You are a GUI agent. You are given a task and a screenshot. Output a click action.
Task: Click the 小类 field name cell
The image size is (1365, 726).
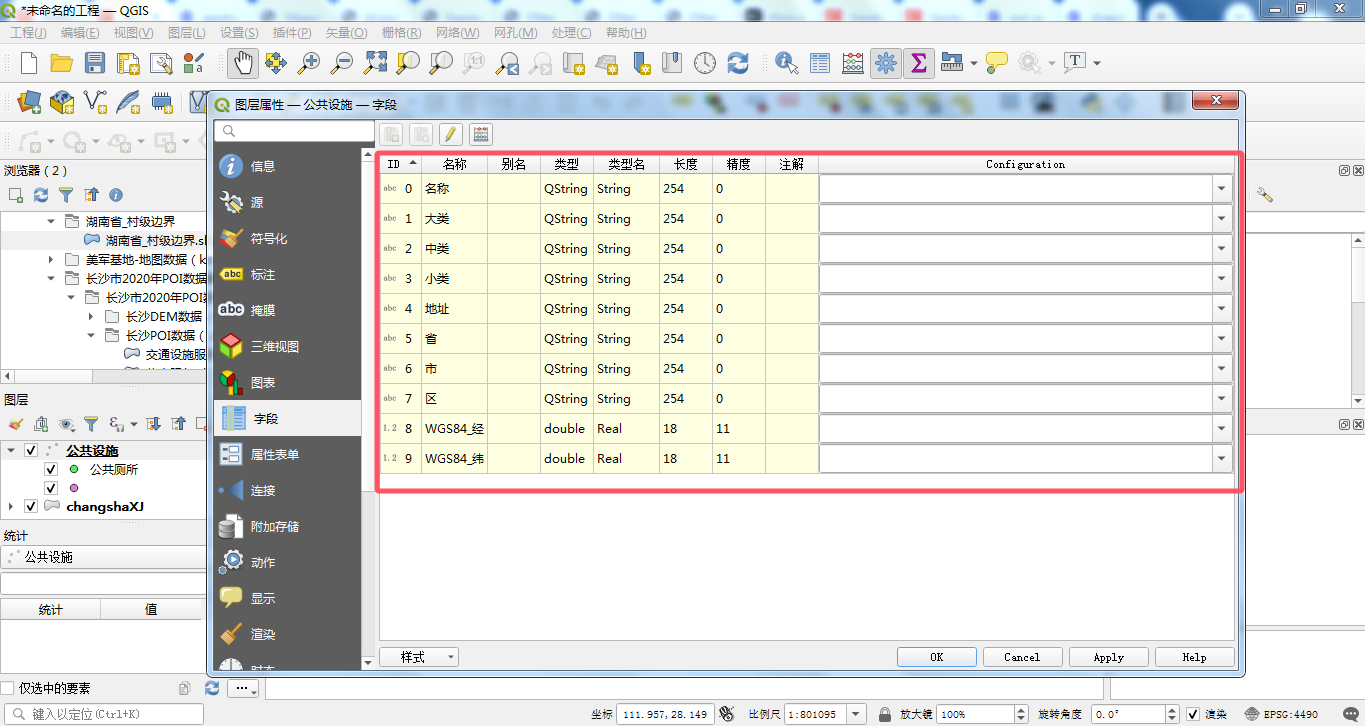[x=455, y=279]
